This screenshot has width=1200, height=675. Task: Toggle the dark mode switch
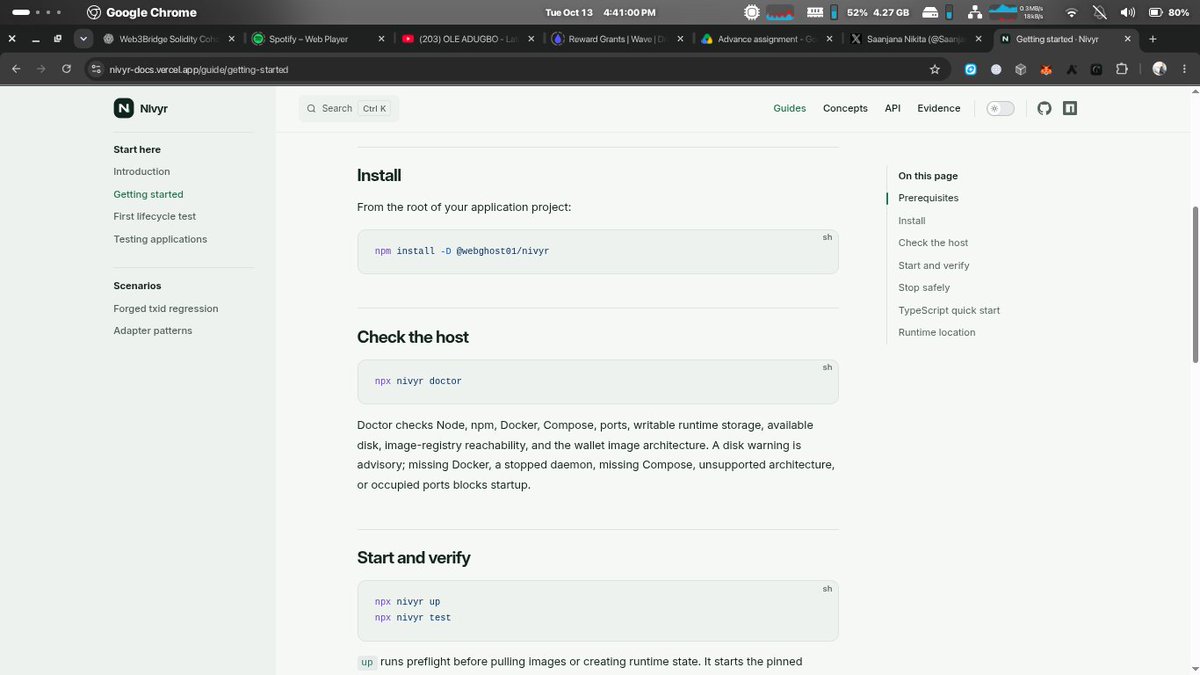[1000, 108]
